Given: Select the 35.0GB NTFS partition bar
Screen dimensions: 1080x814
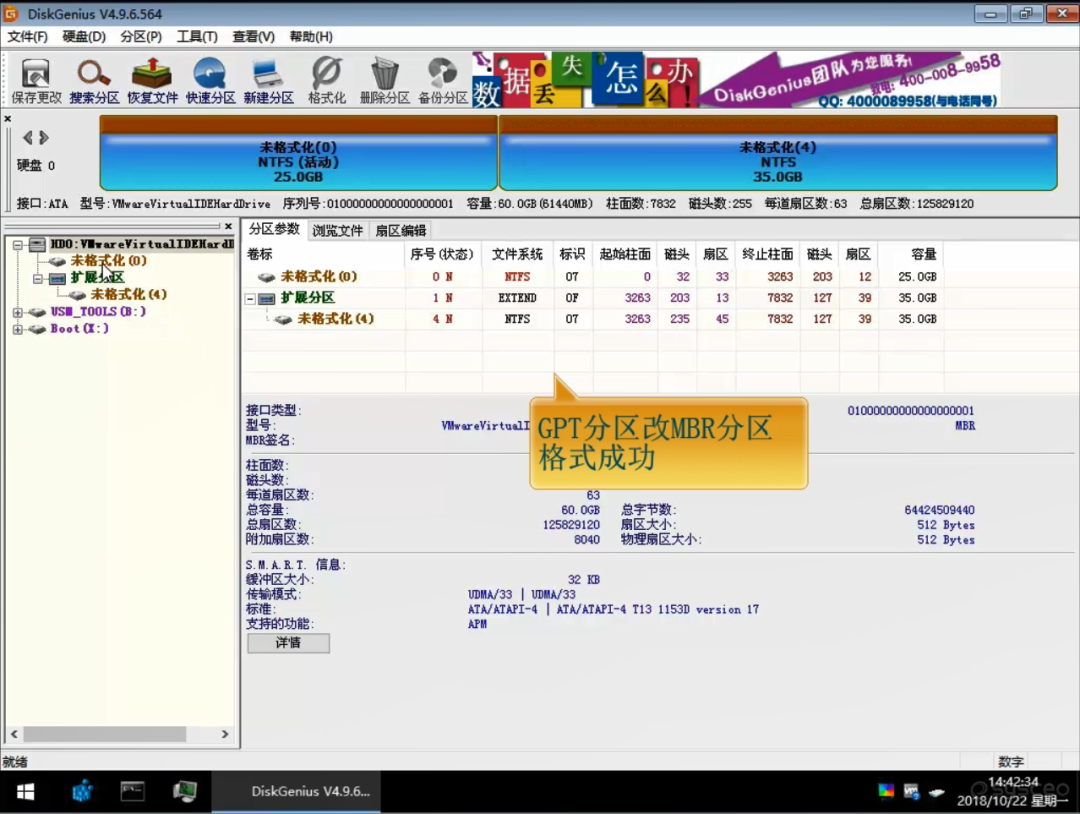Looking at the screenshot, I should click(x=777, y=160).
